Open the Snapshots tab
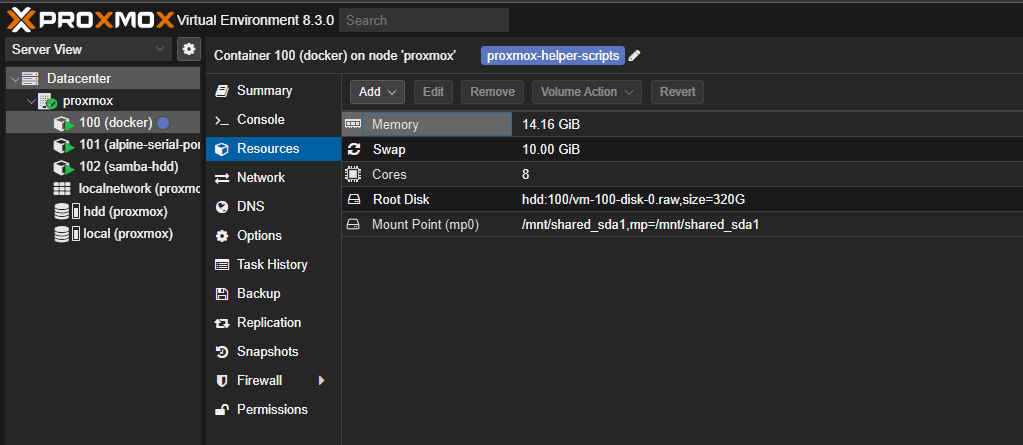Viewport: 1023px width, 445px height. click(273, 352)
